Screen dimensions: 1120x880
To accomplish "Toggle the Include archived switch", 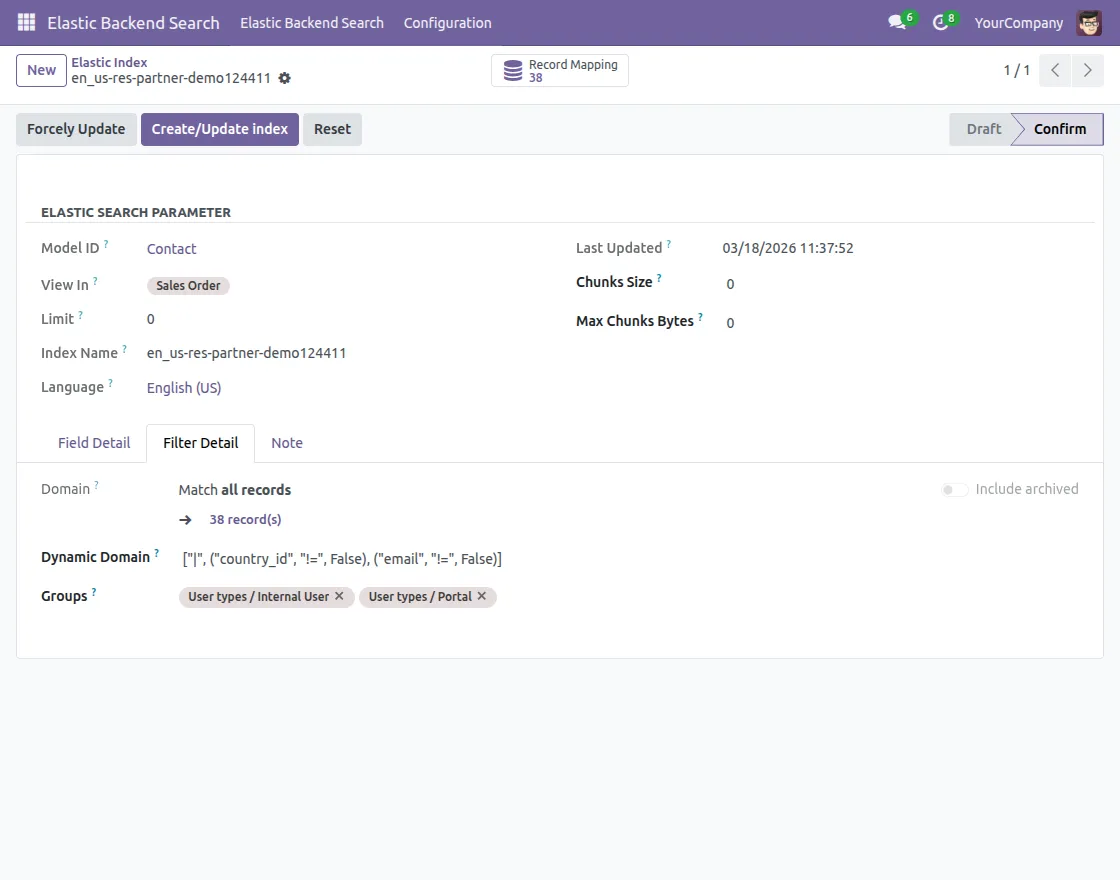I will tap(954, 489).
